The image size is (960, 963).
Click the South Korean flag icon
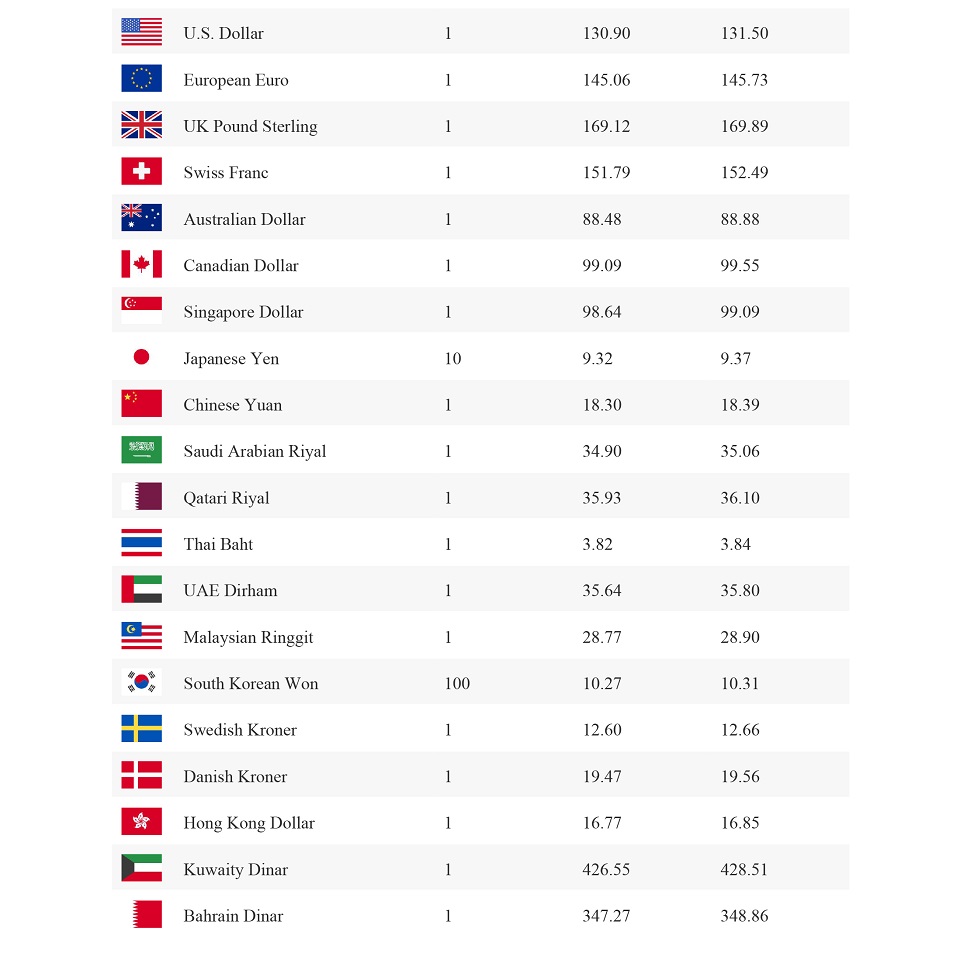[x=141, y=682]
